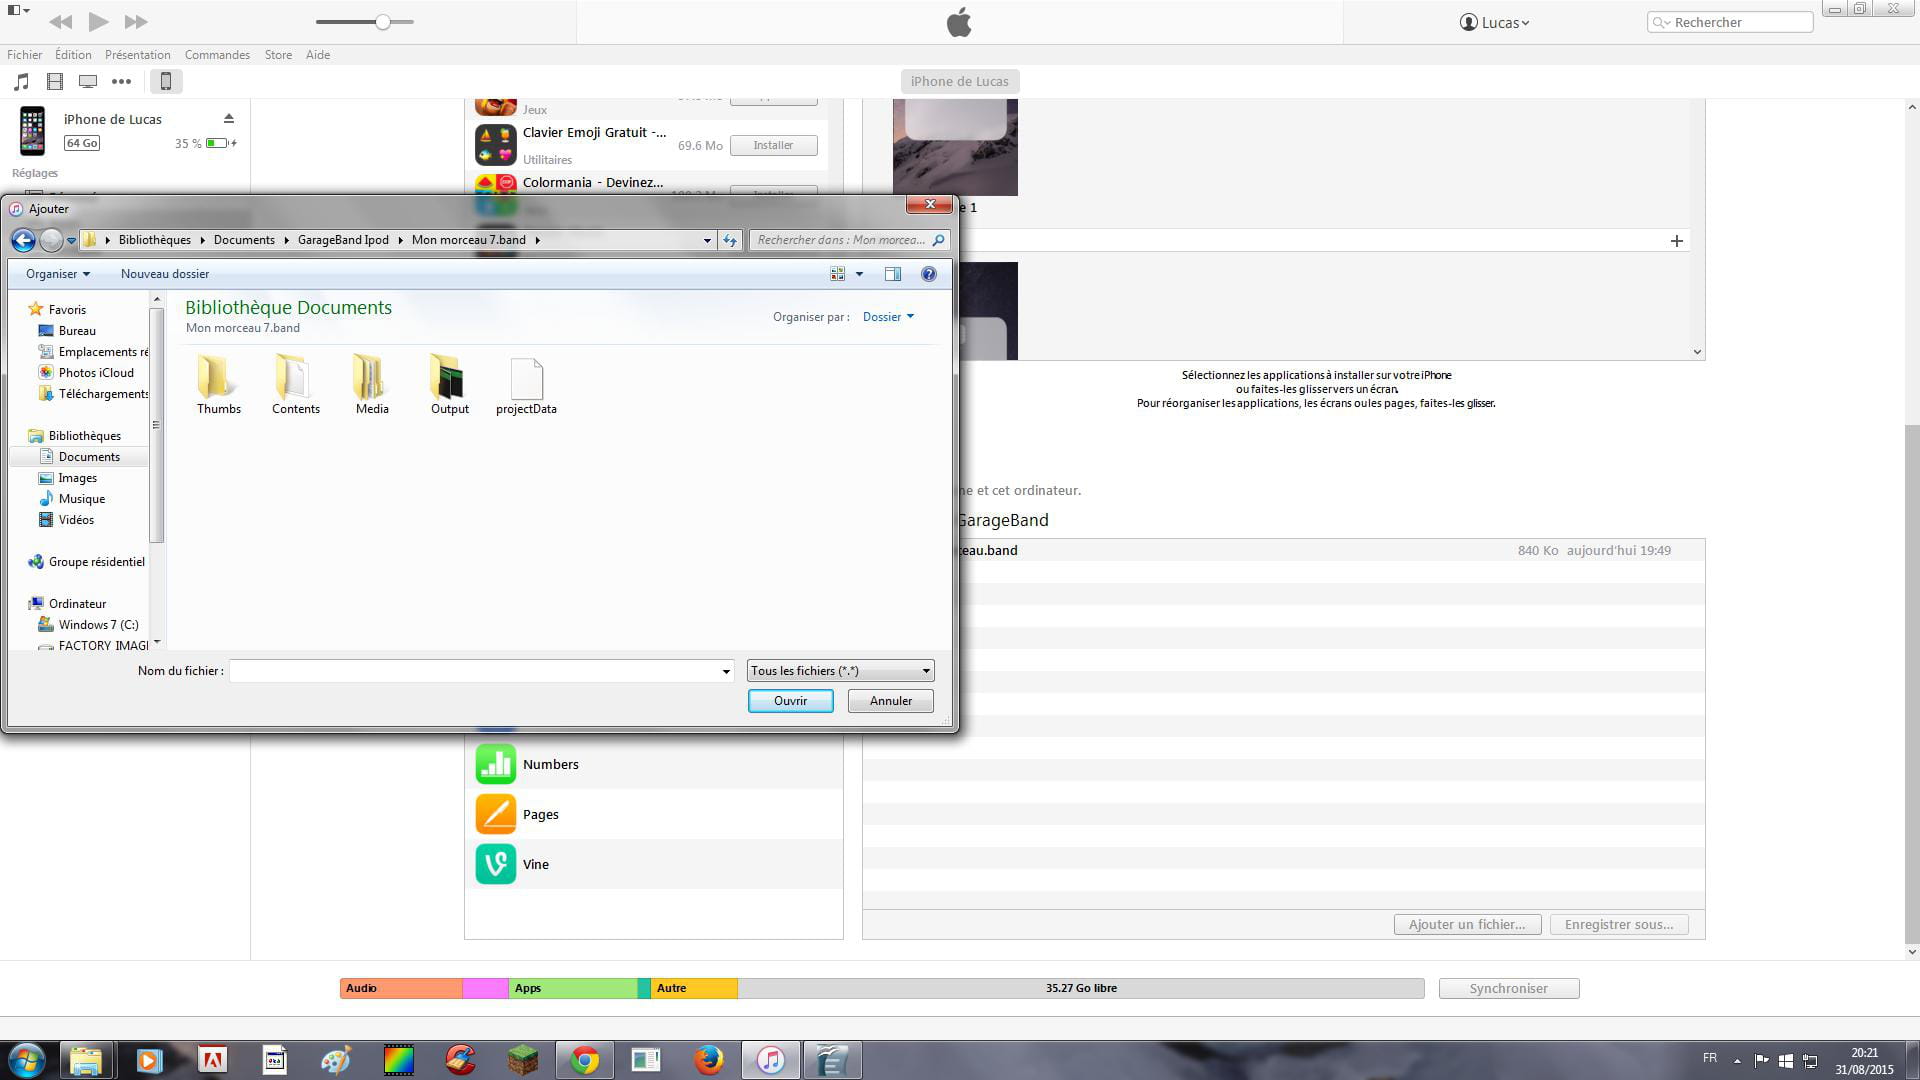Image resolution: width=1920 pixels, height=1080 pixels.
Task: Open the Lucas account menu
Action: [x=1495, y=22]
